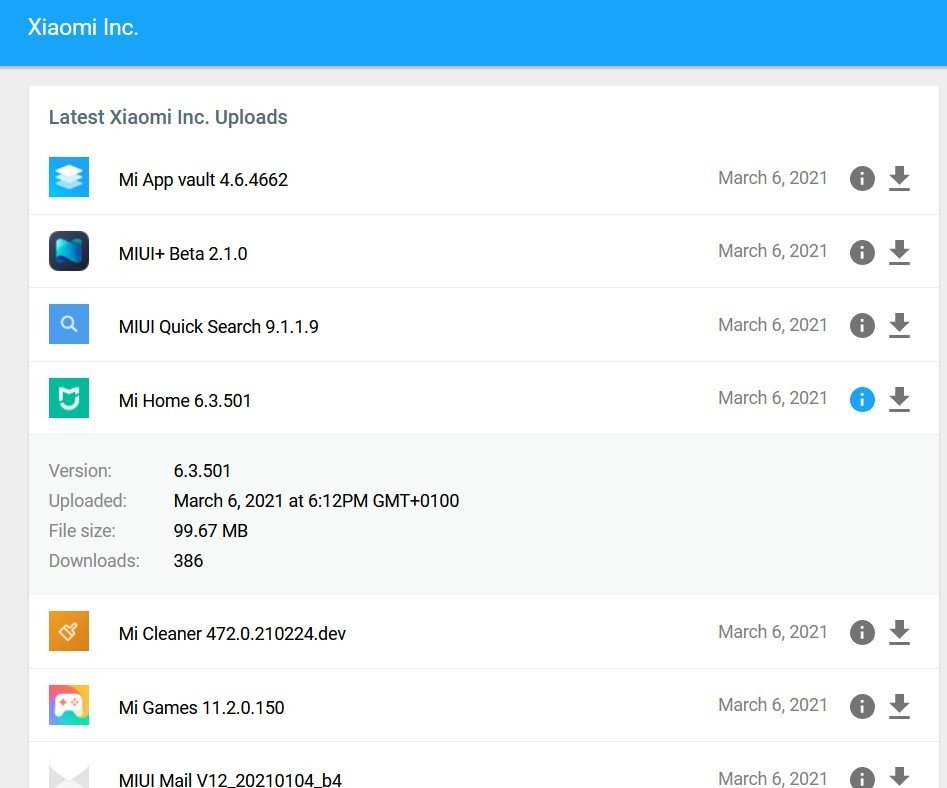
Task: Download Mi Cleaner 472.0.210224.dev
Action: click(899, 632)
